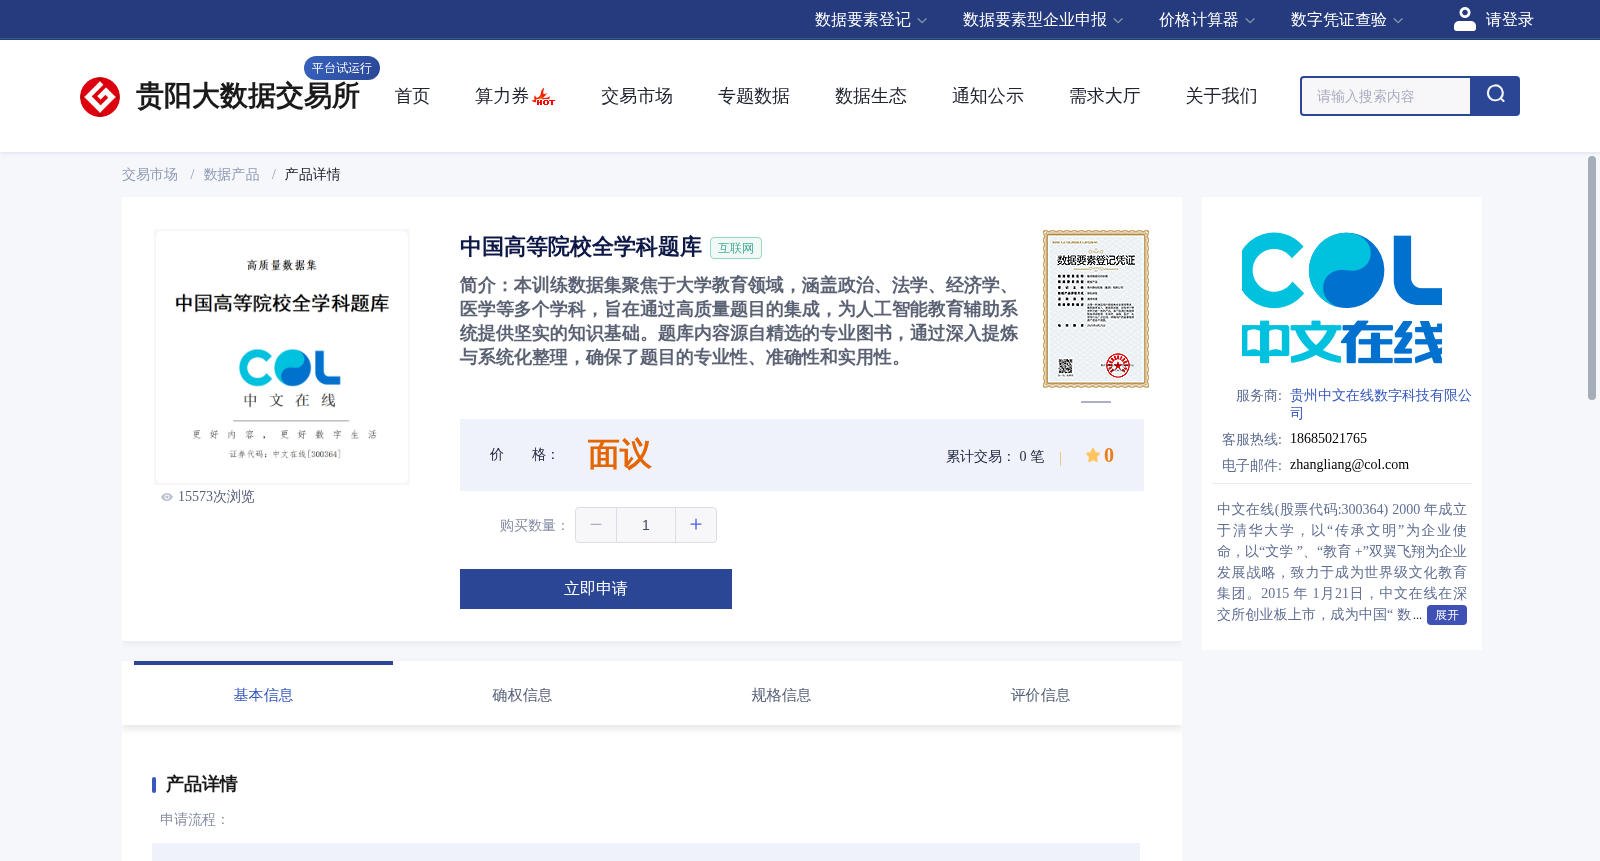Open 通知公示 navigation item
This screenshot has height=861, width=1600.
[x=988, y=96]
